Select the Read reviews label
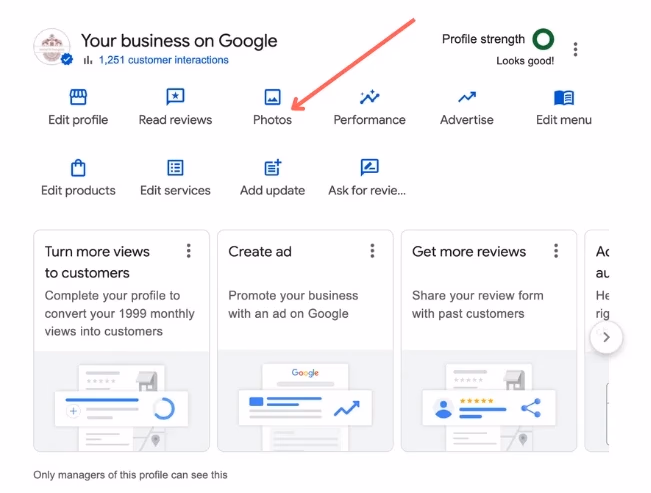 (x=175, y=120)
